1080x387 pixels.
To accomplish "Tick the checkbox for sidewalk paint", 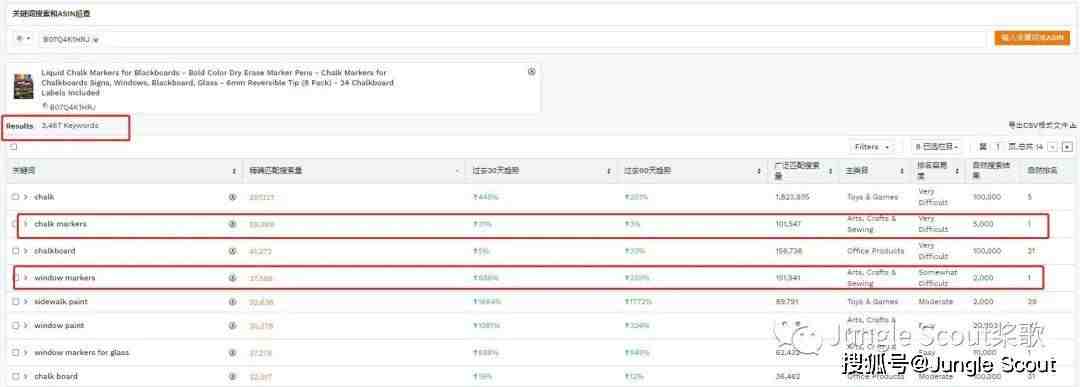I will click(15, 302).
